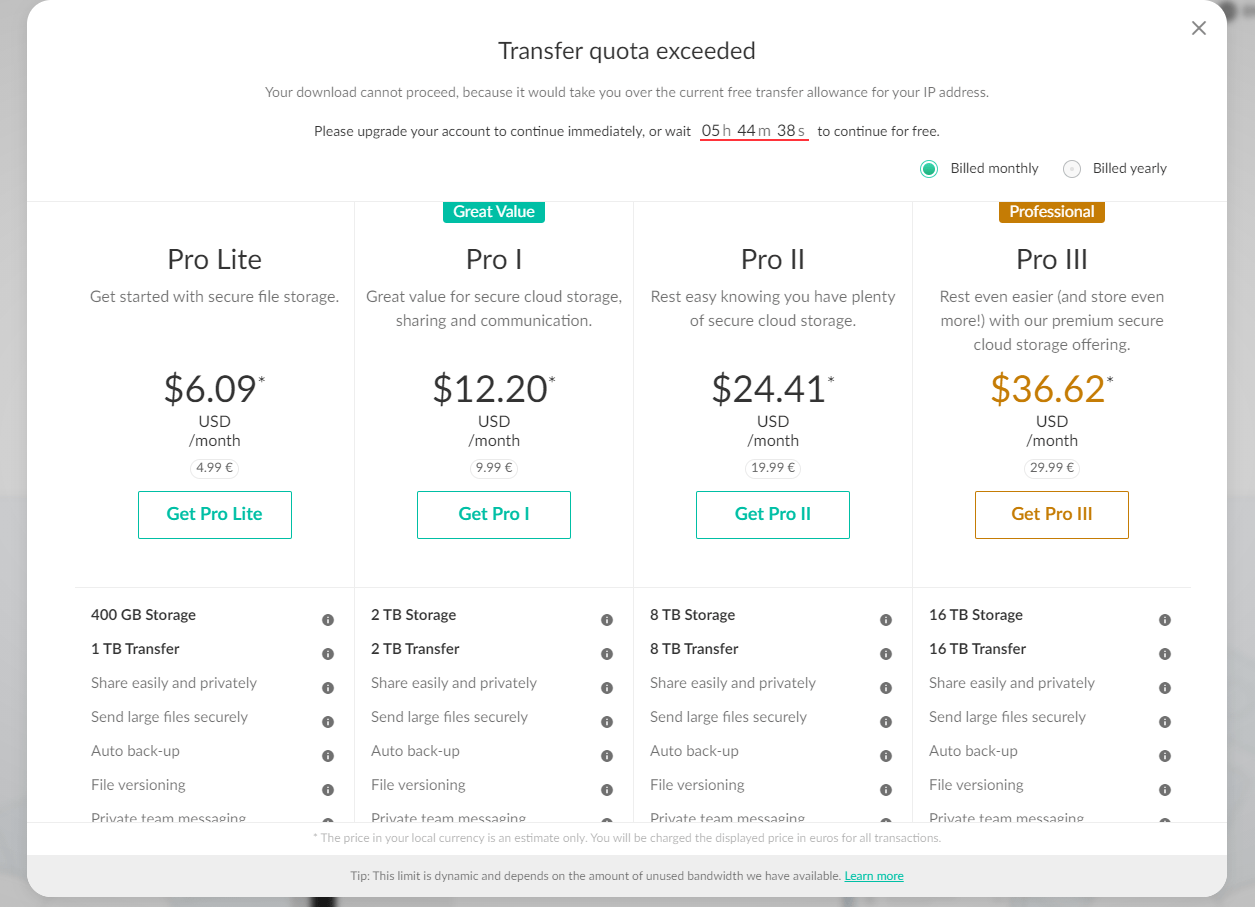
Task: Purchase the Pro I plan
Action: coord(493,514)
